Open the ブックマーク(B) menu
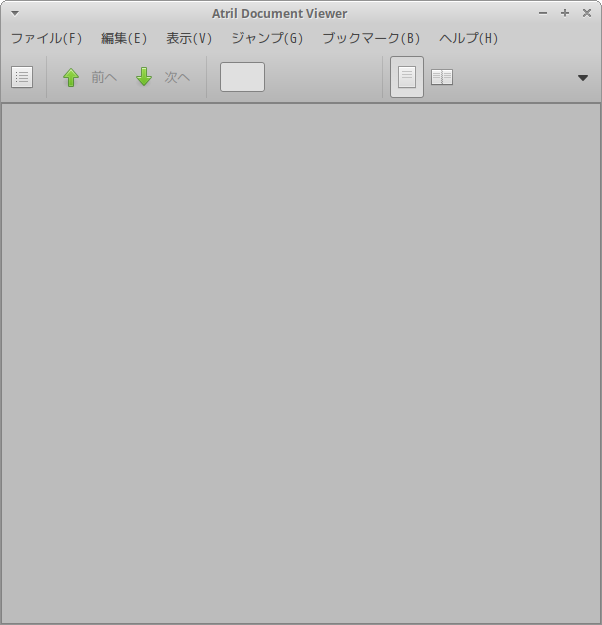Viewport: 602px width, 625px height. (371, 38)
